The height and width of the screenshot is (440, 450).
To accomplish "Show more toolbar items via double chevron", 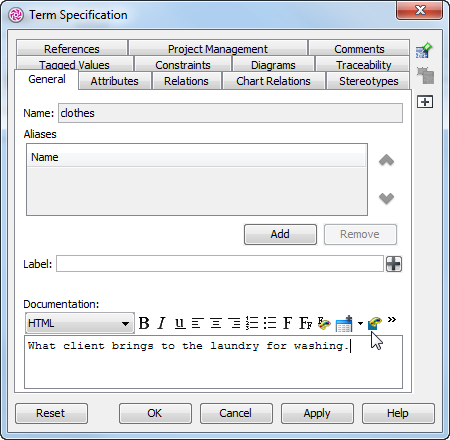I will pyautogui.click(x=392, y=320).
